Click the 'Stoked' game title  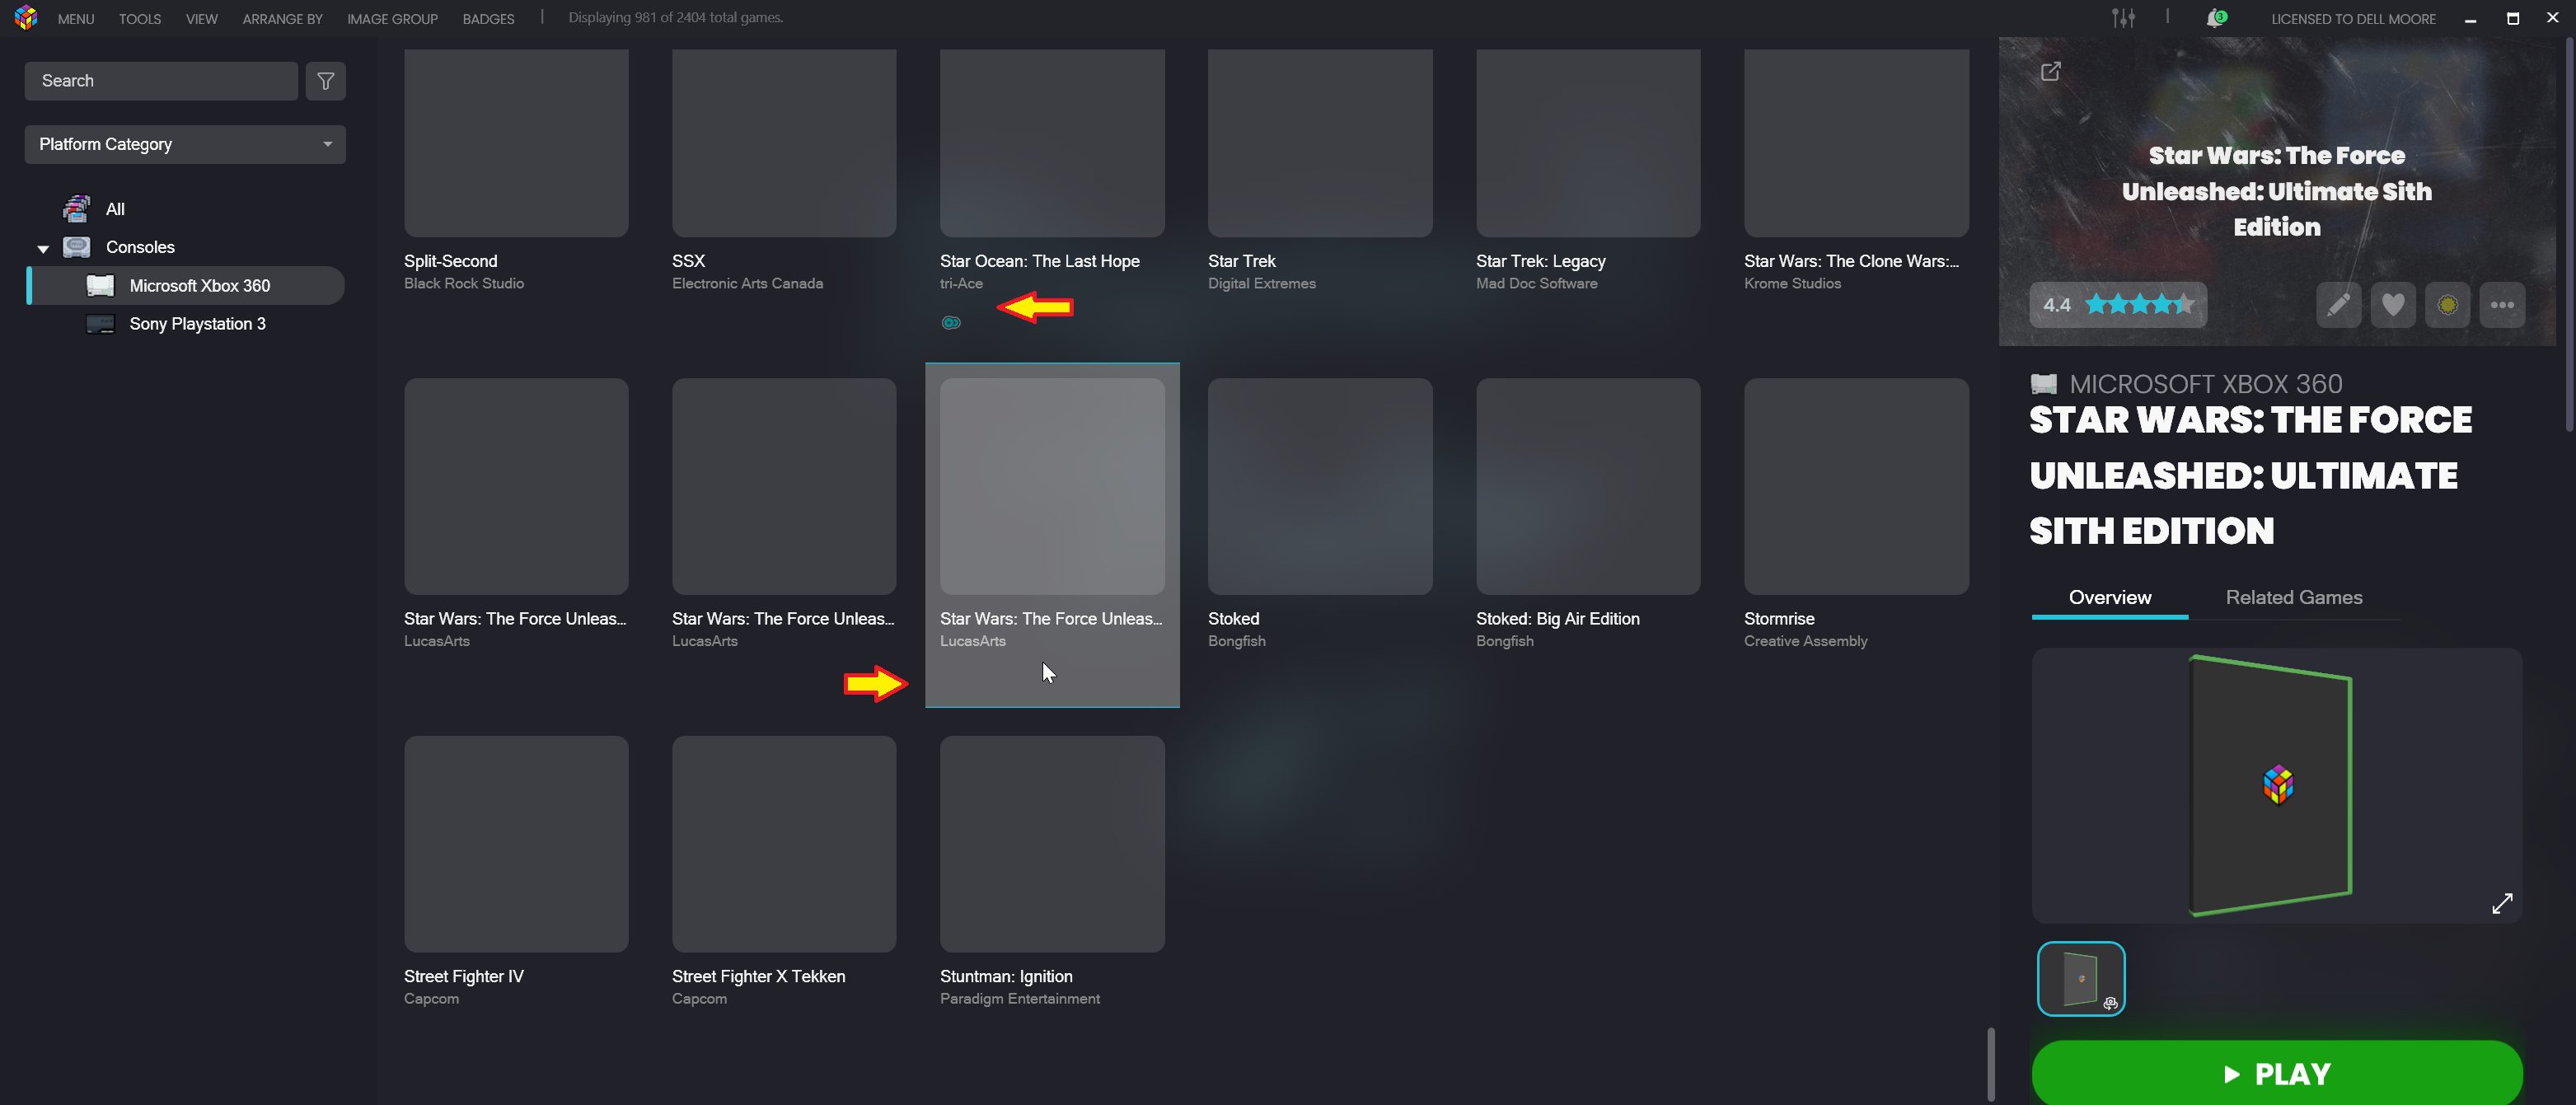click(x=1233, y=619)
